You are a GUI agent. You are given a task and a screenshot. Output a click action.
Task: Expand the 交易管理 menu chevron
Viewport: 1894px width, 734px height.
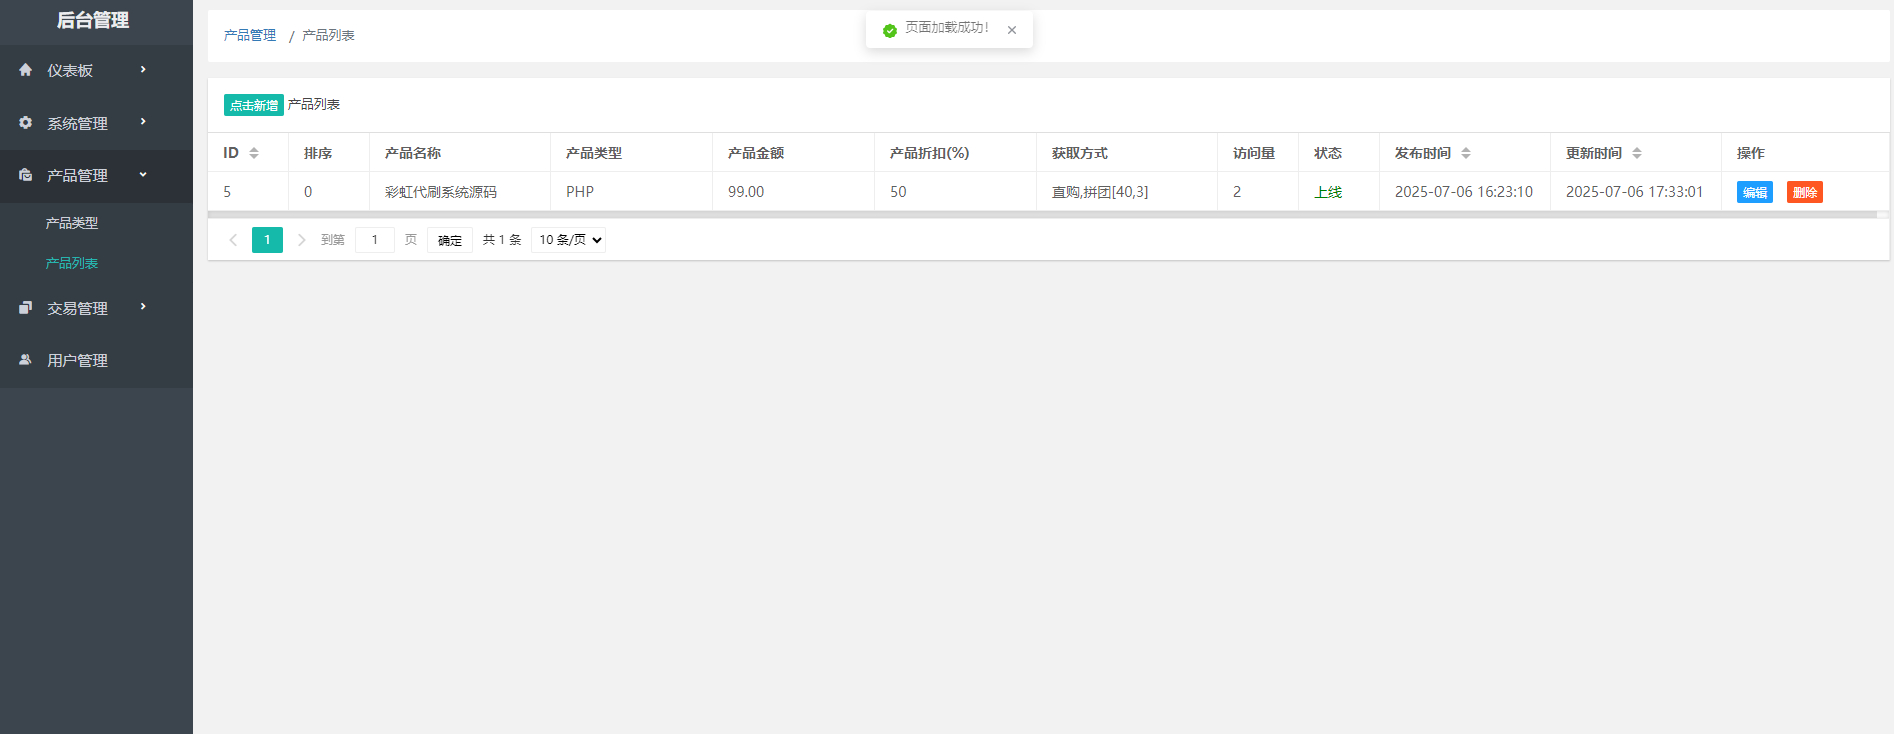pyautogui.click(x=143, y=307)
